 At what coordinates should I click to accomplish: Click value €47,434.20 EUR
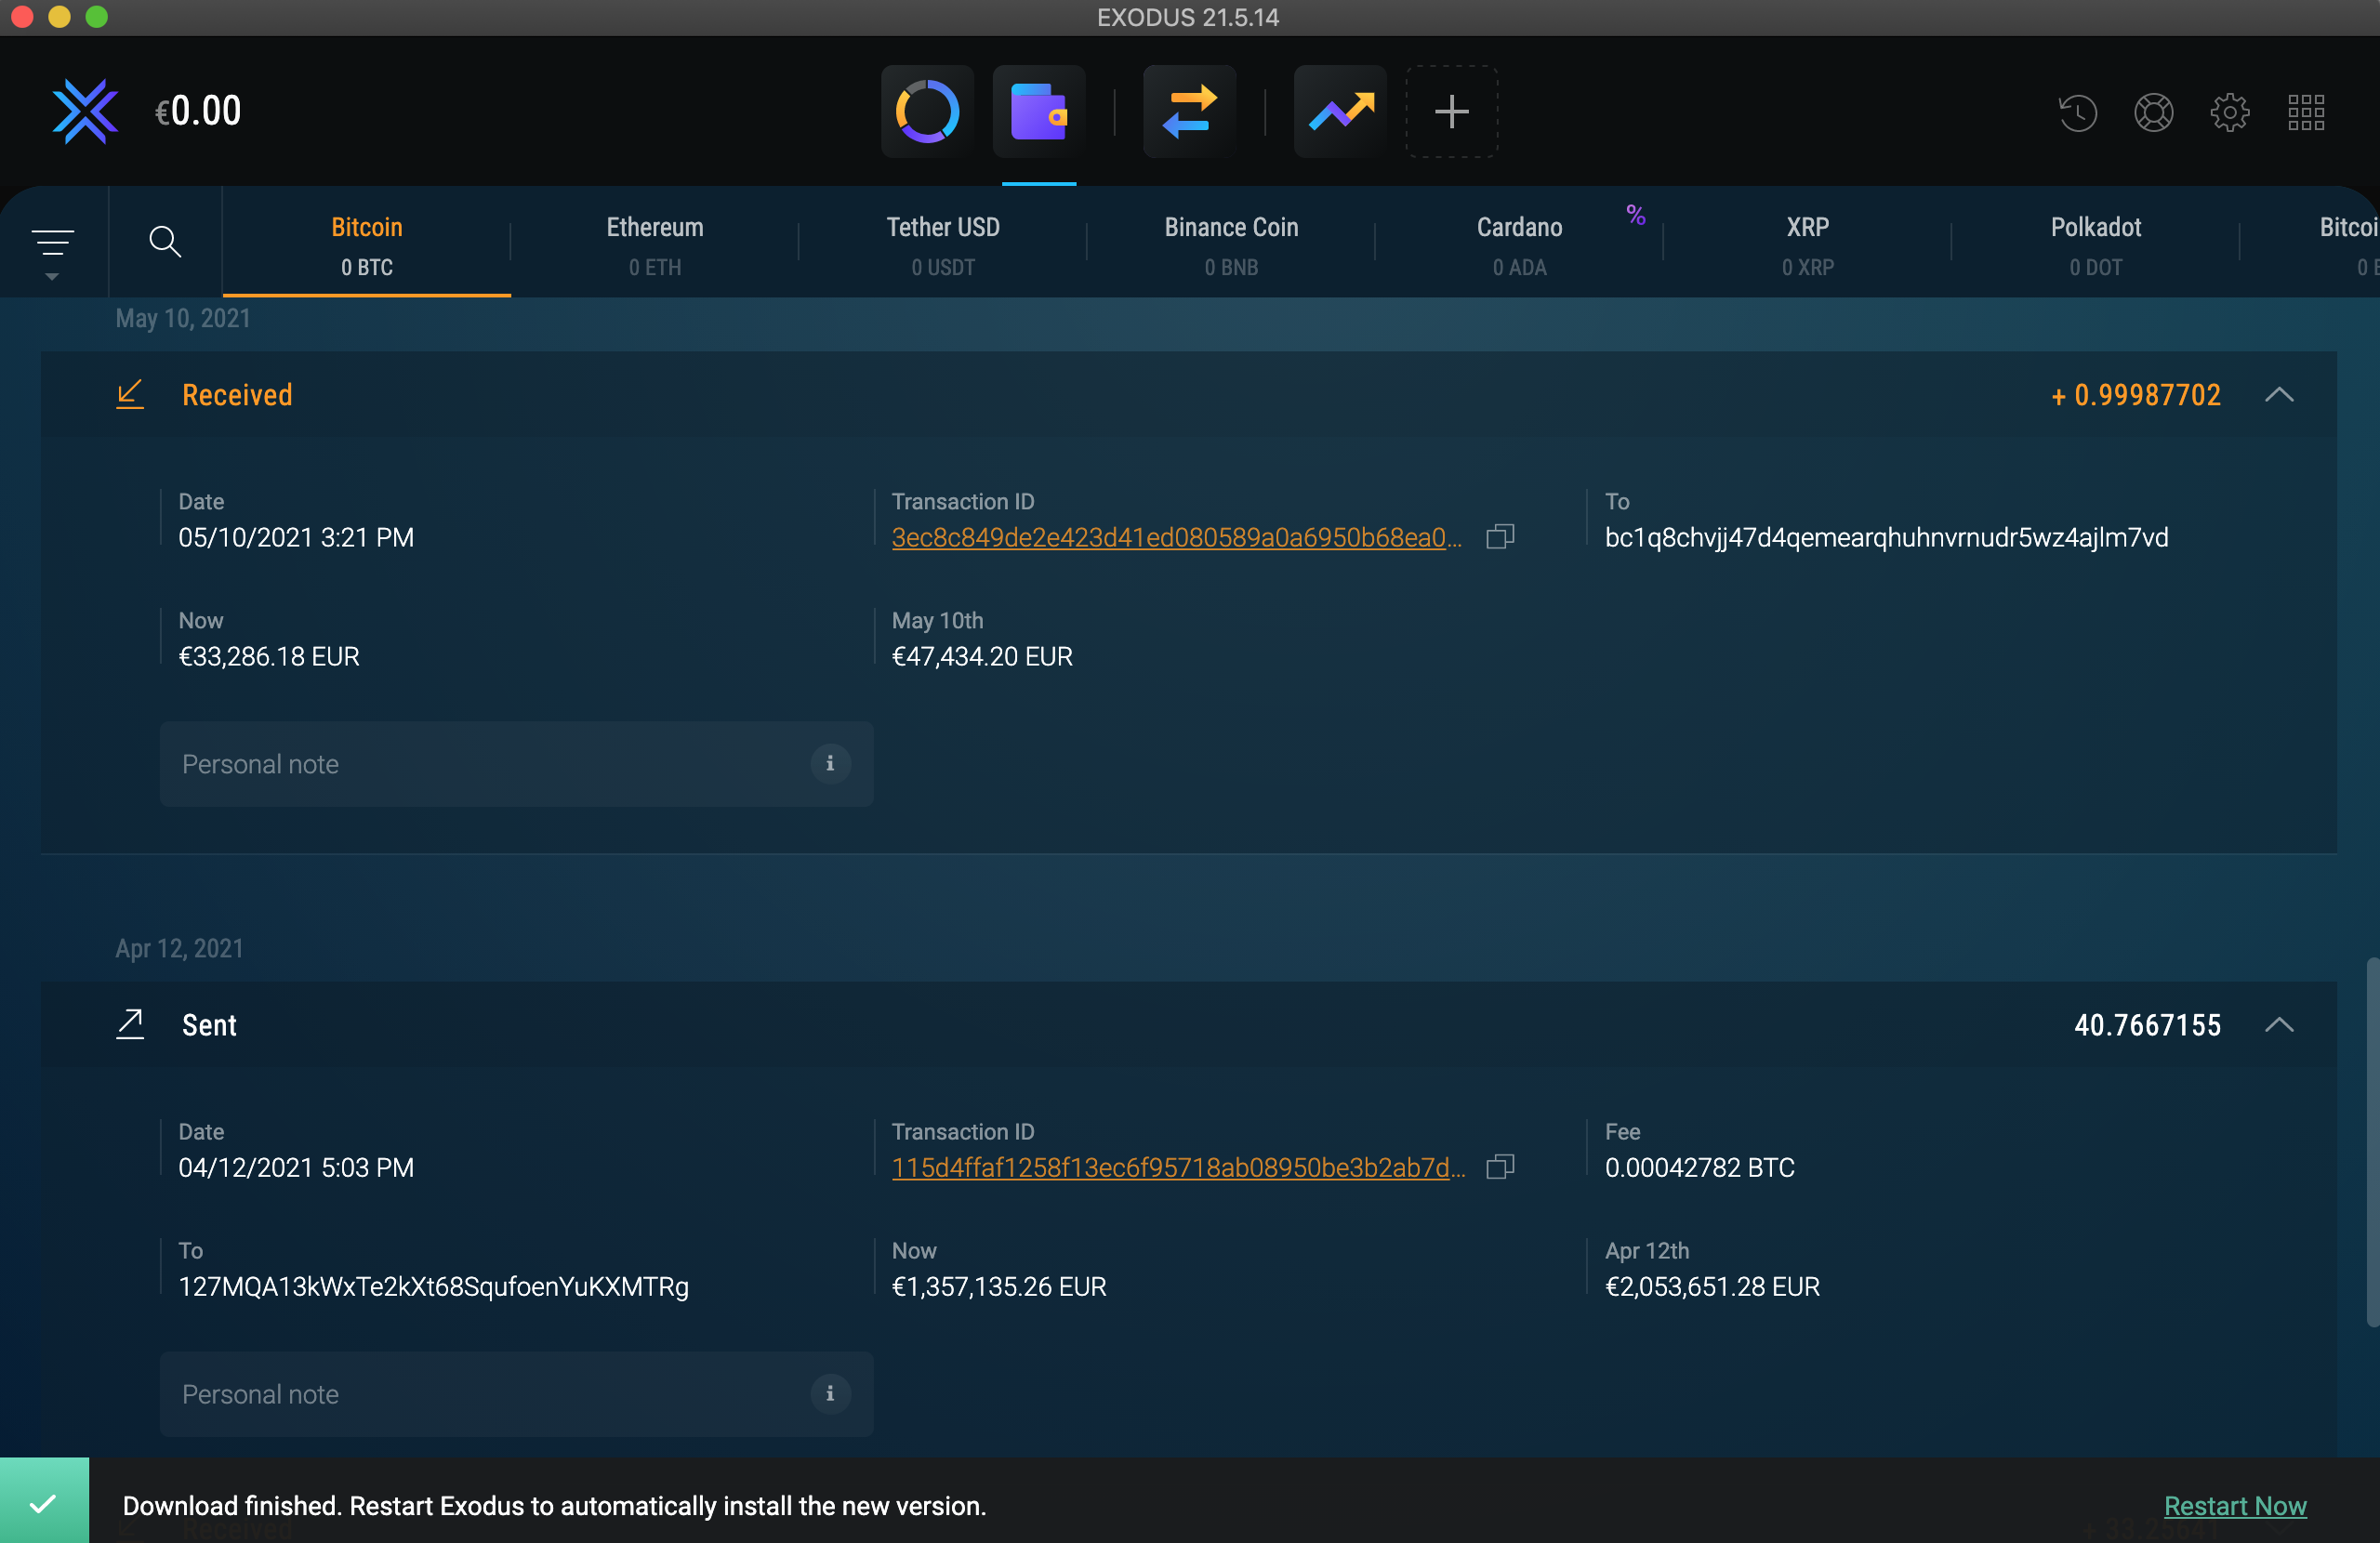coord(982,657)
